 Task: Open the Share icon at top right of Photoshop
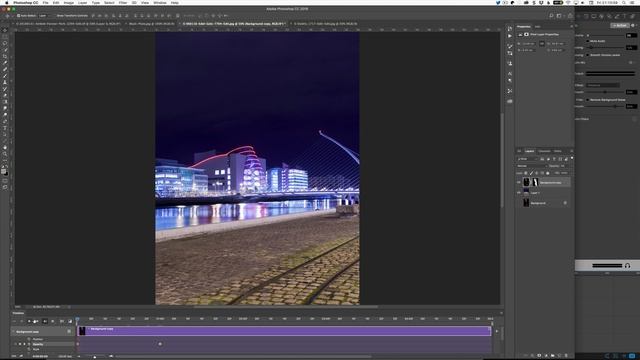(570, 16)
